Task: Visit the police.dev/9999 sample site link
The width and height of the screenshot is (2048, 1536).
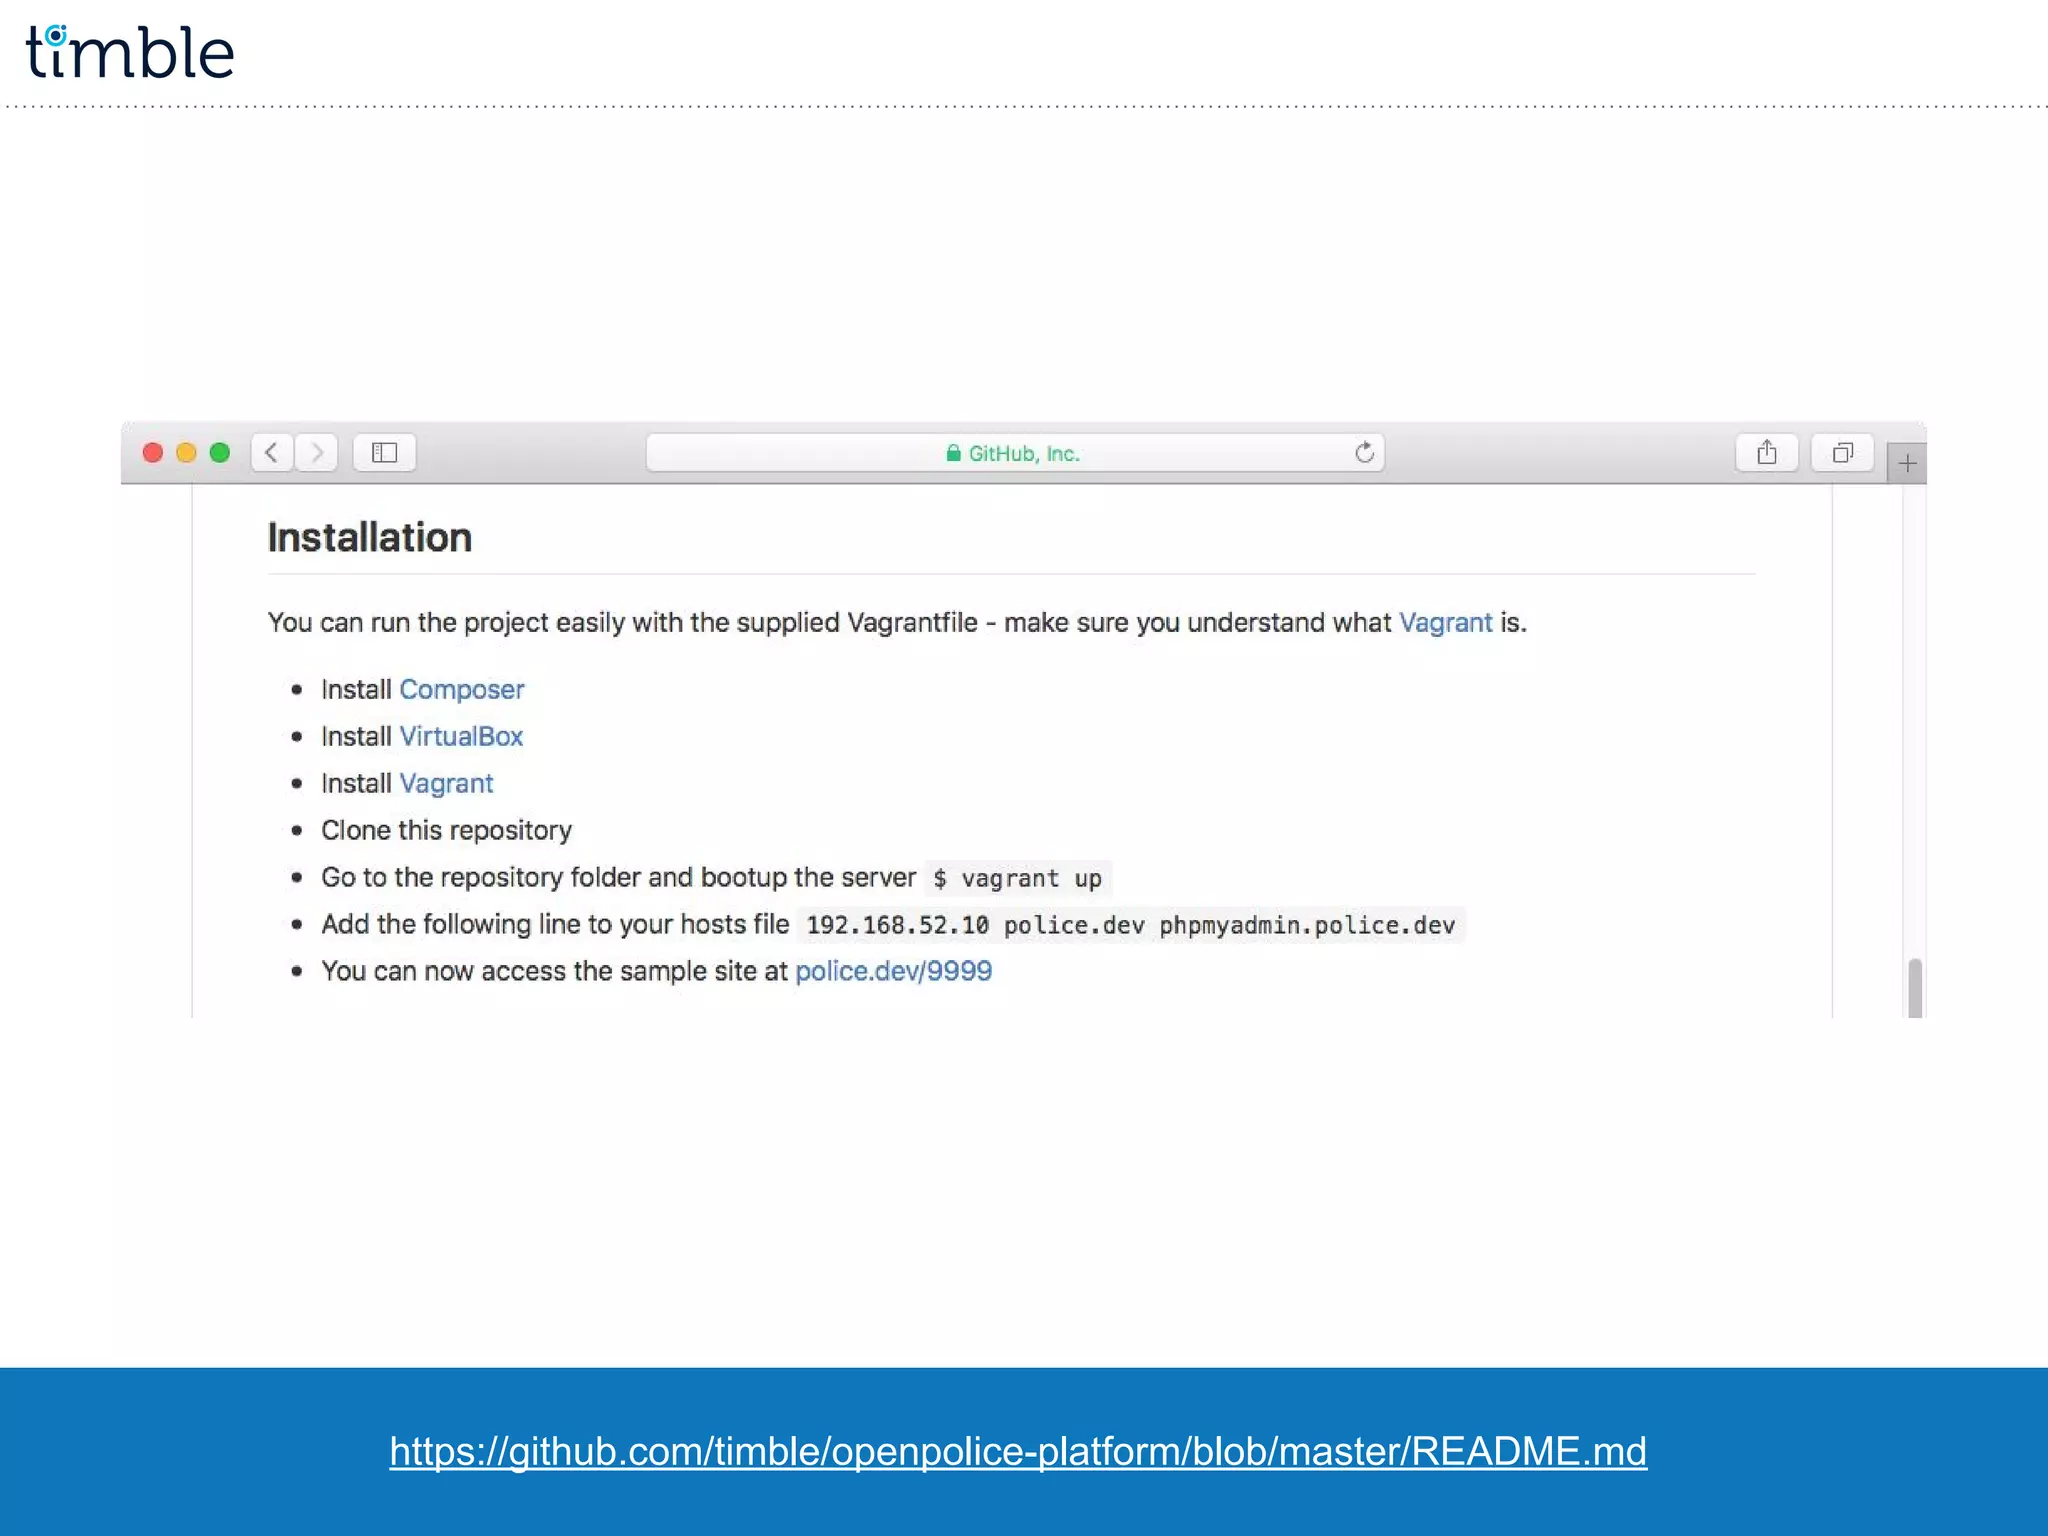Action: tap(893, 971)
